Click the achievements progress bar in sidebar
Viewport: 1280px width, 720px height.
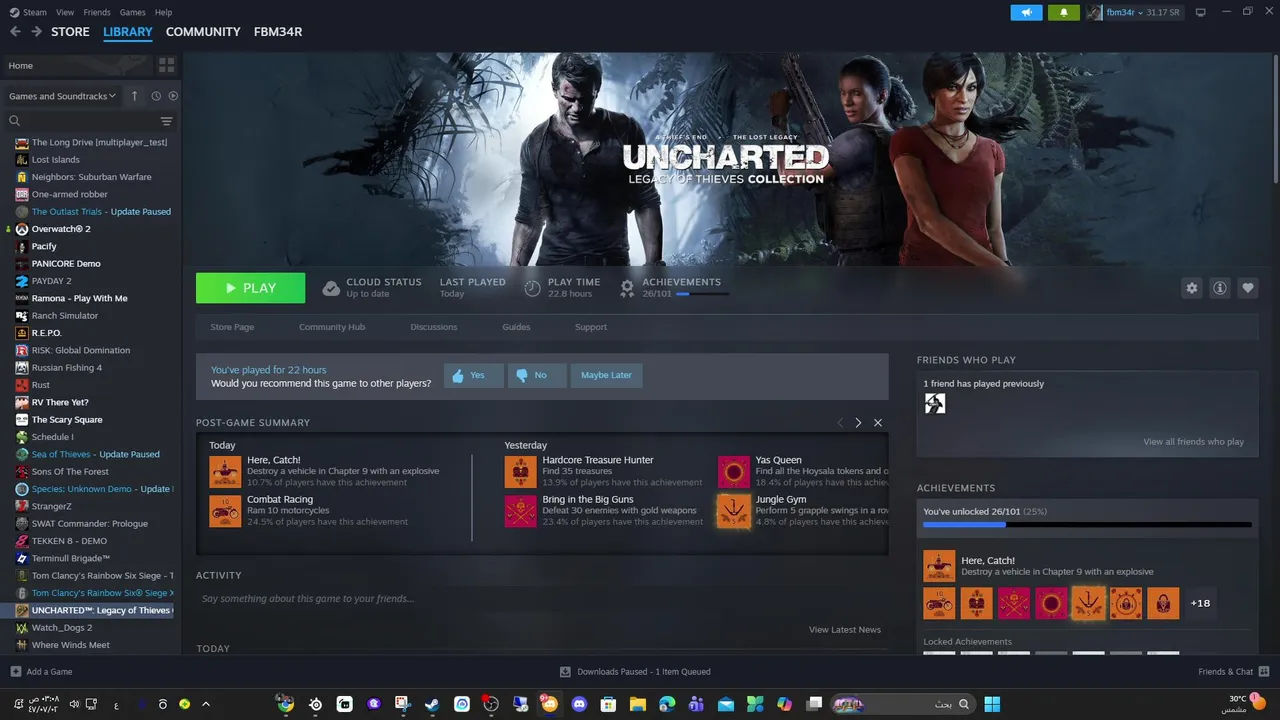coord(1087,524)
